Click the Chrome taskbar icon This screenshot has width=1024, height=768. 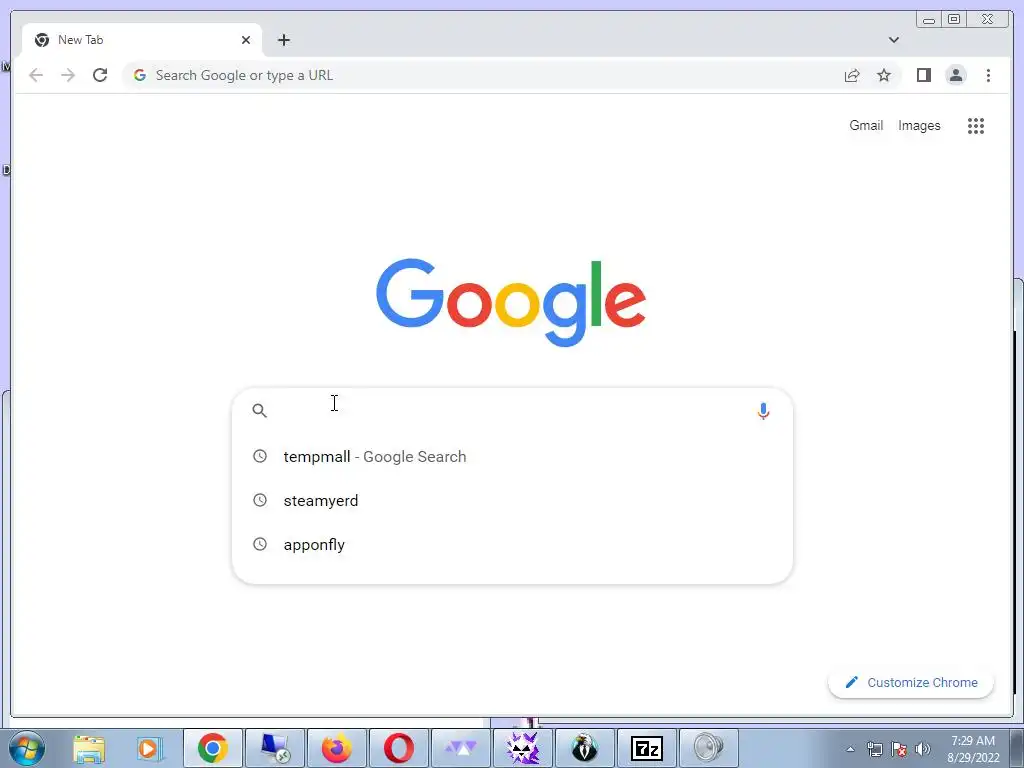point(212,748)
